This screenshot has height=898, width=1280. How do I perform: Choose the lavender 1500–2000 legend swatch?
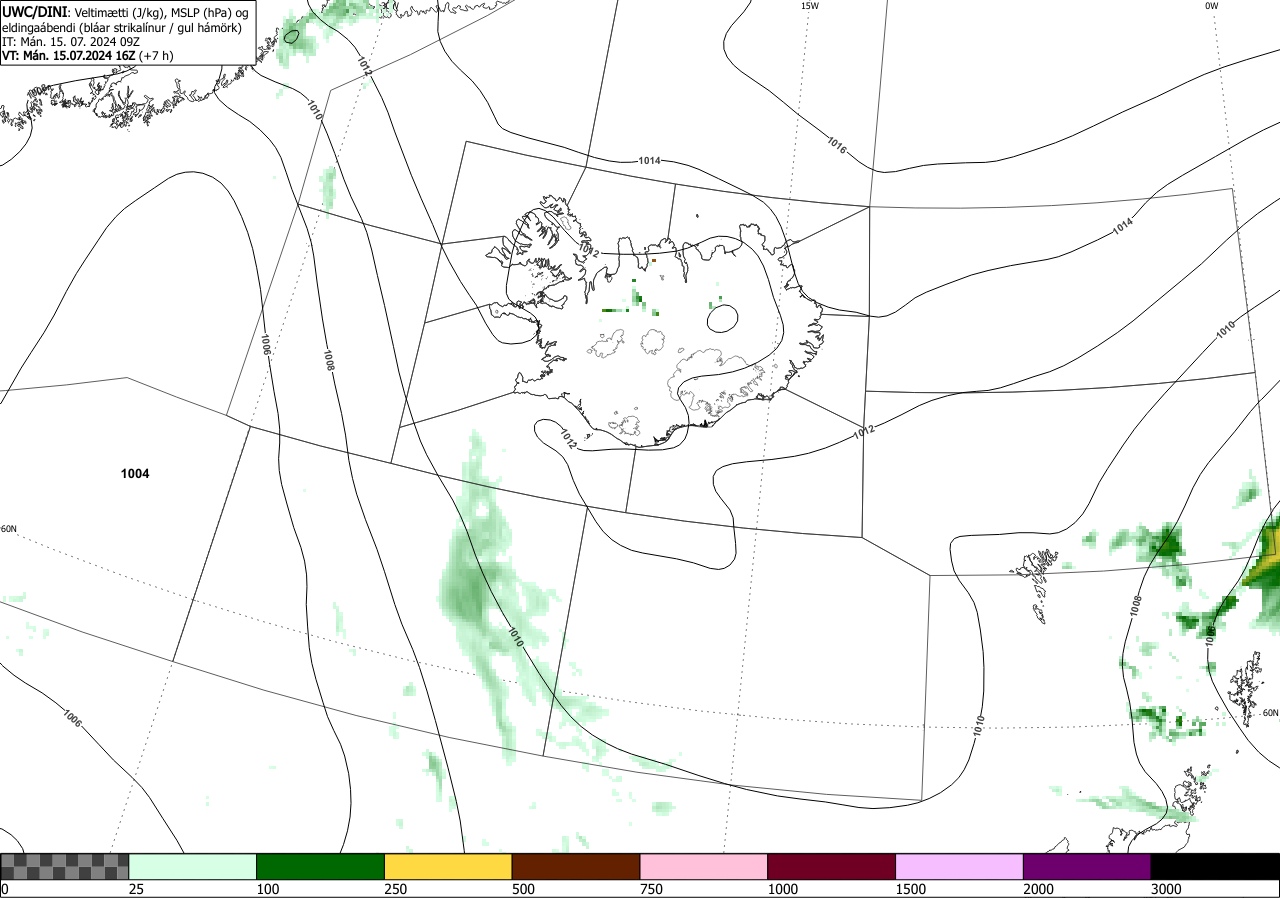(x=960, y=866)
